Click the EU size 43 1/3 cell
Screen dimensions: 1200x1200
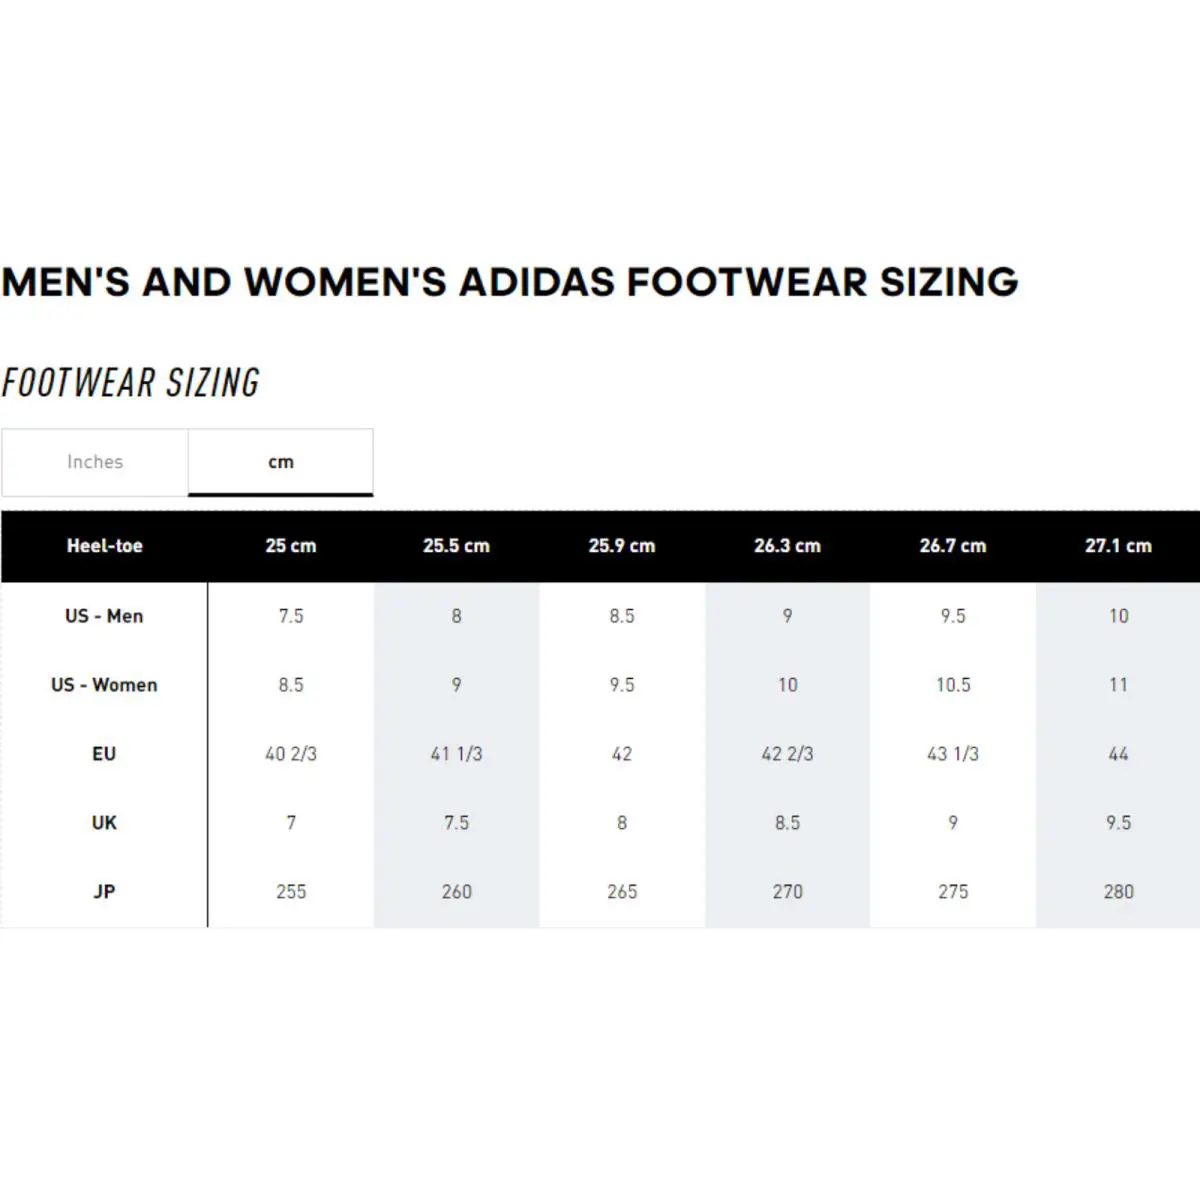click(x=953, y=754)
